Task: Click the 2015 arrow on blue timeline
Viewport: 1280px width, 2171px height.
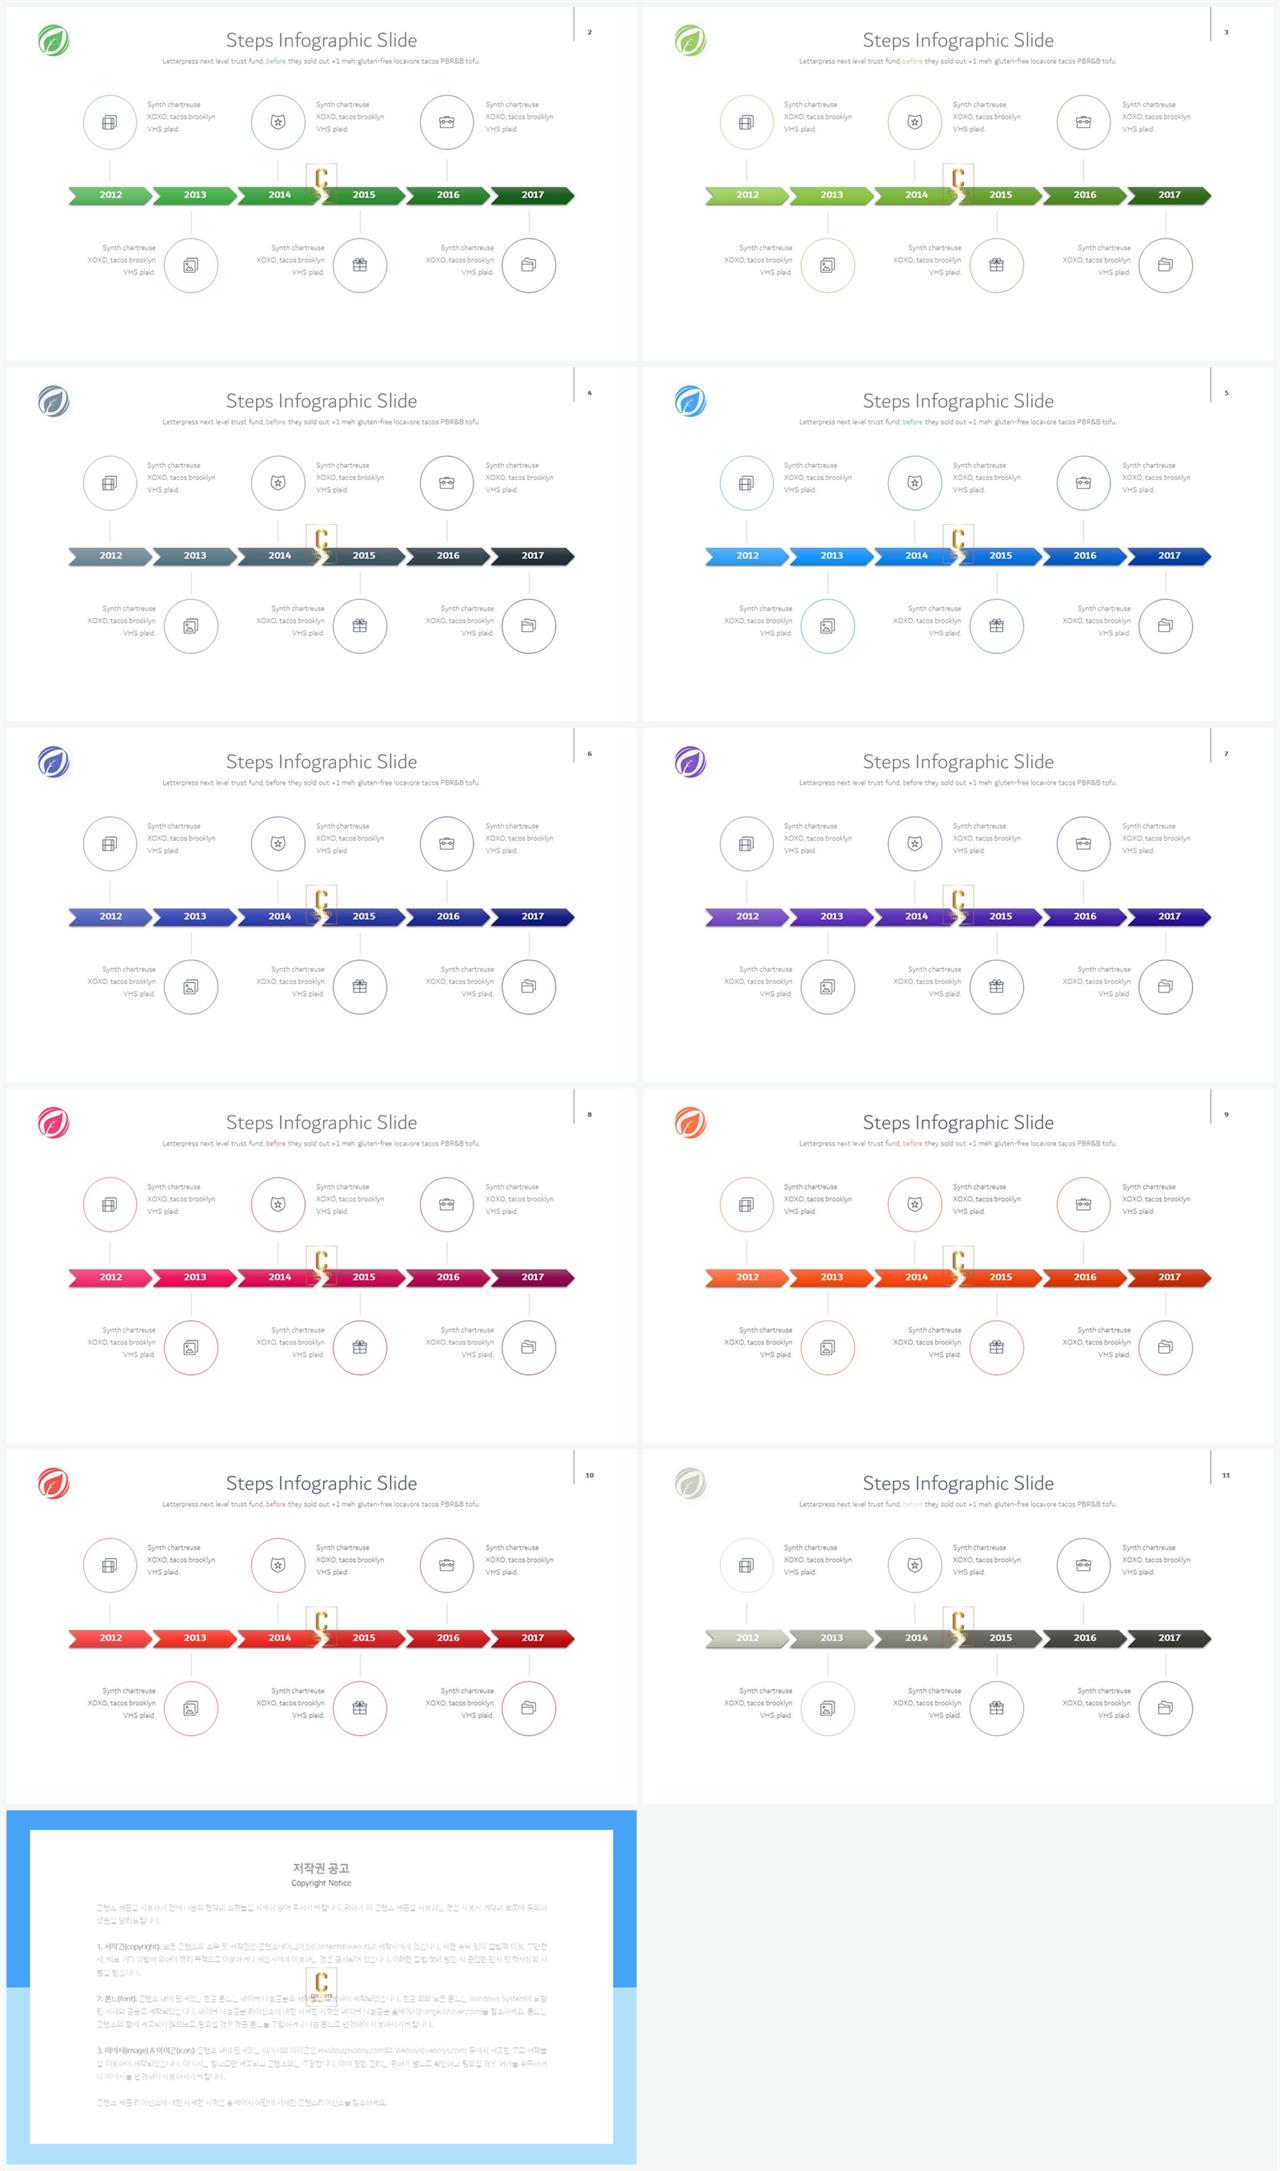Action: (1000, 556)
